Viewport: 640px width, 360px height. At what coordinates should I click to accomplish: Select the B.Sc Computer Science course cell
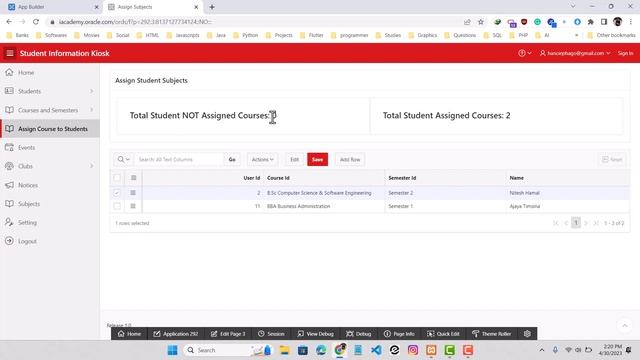click(324, 193)
